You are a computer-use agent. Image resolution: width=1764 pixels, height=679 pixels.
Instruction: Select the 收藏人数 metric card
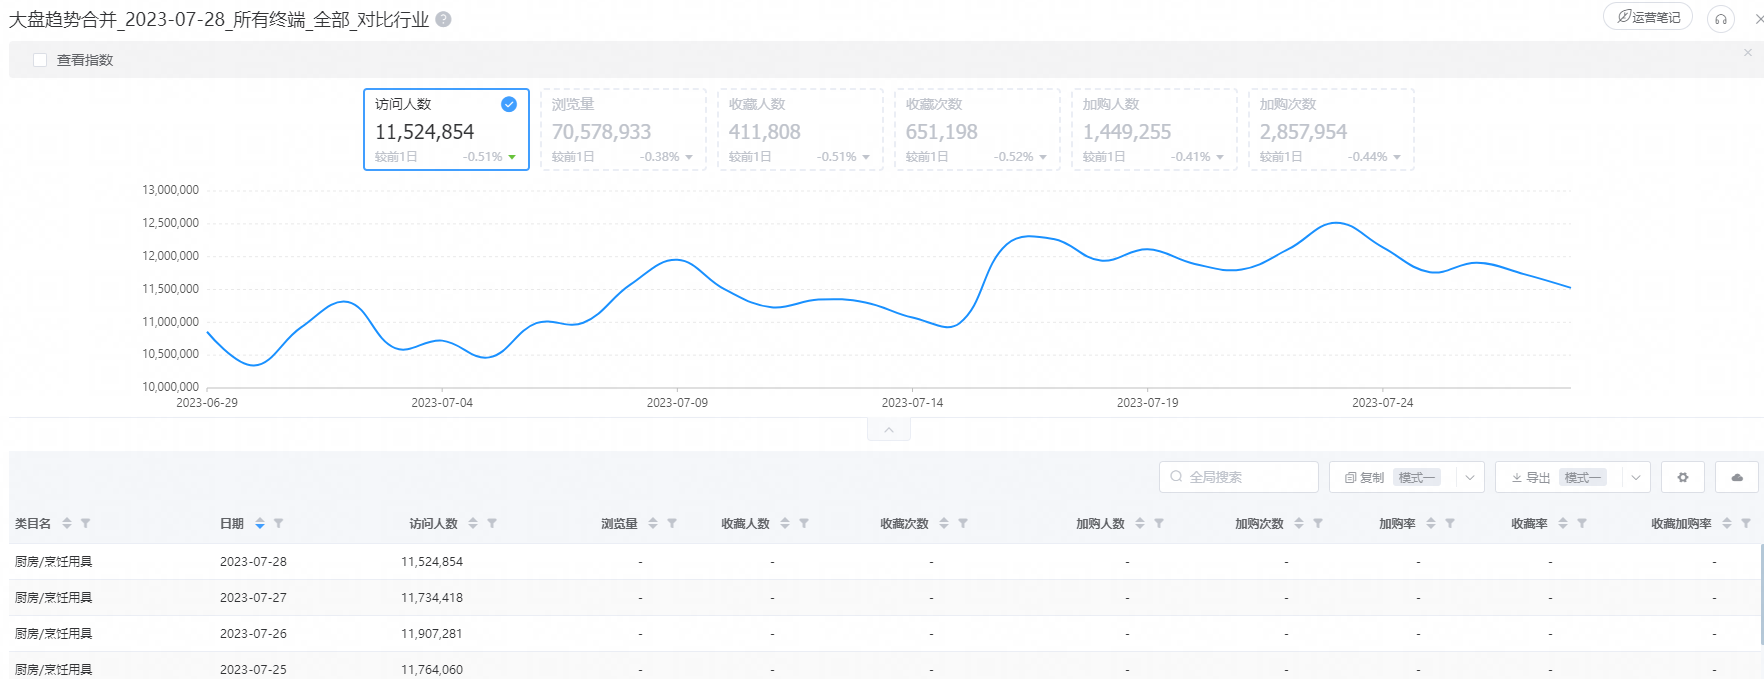click(800, 129)
